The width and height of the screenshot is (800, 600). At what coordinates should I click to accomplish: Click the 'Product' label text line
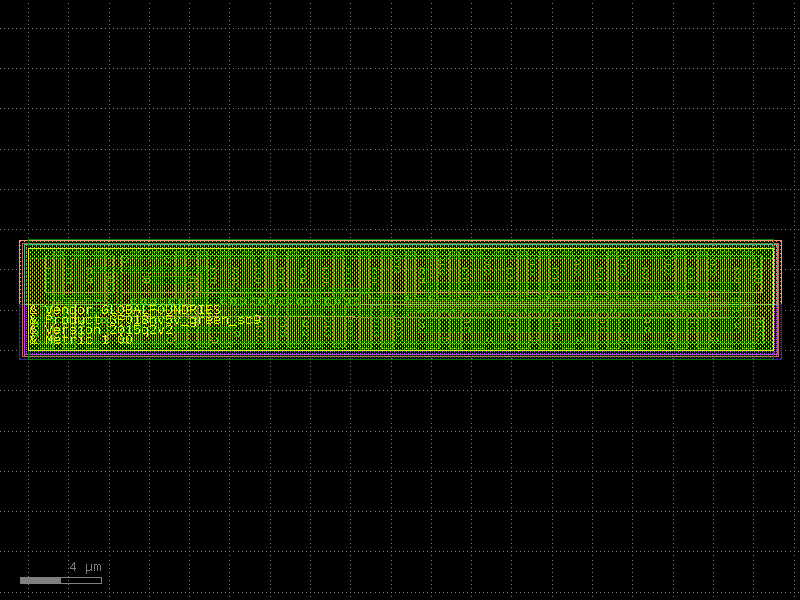[146, 320]
